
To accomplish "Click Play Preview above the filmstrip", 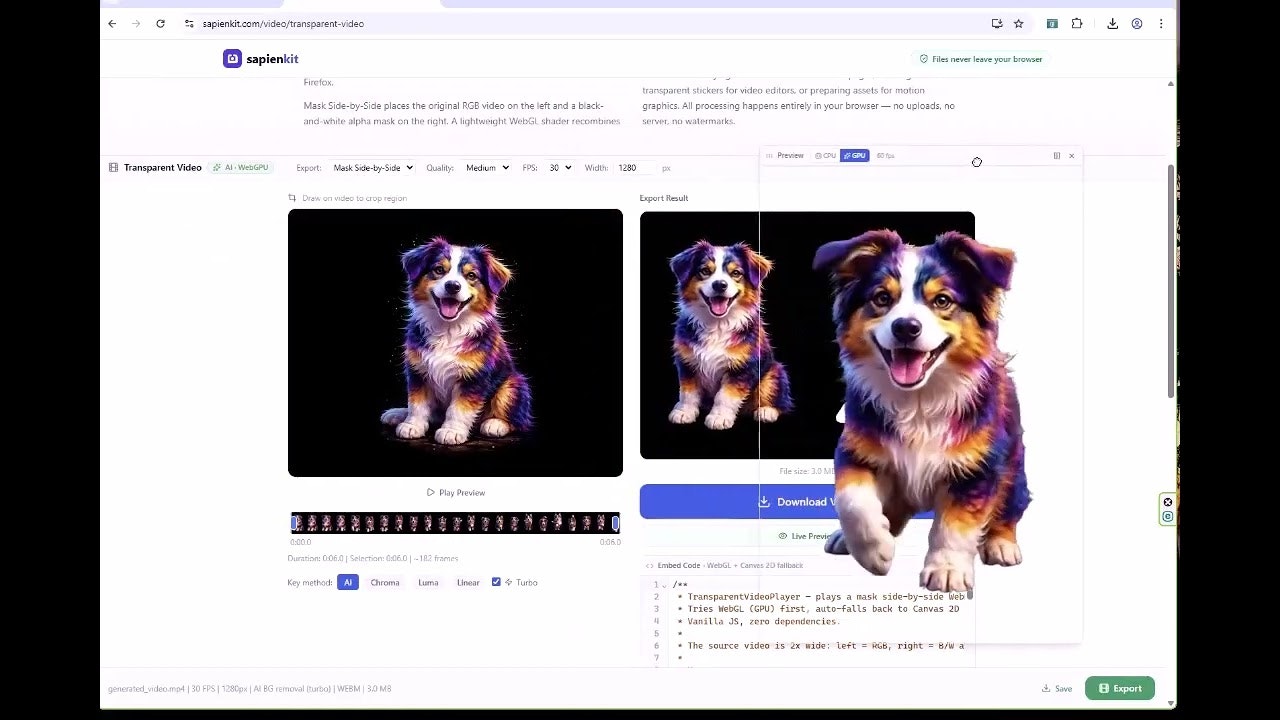I will [x=455, y=492].
